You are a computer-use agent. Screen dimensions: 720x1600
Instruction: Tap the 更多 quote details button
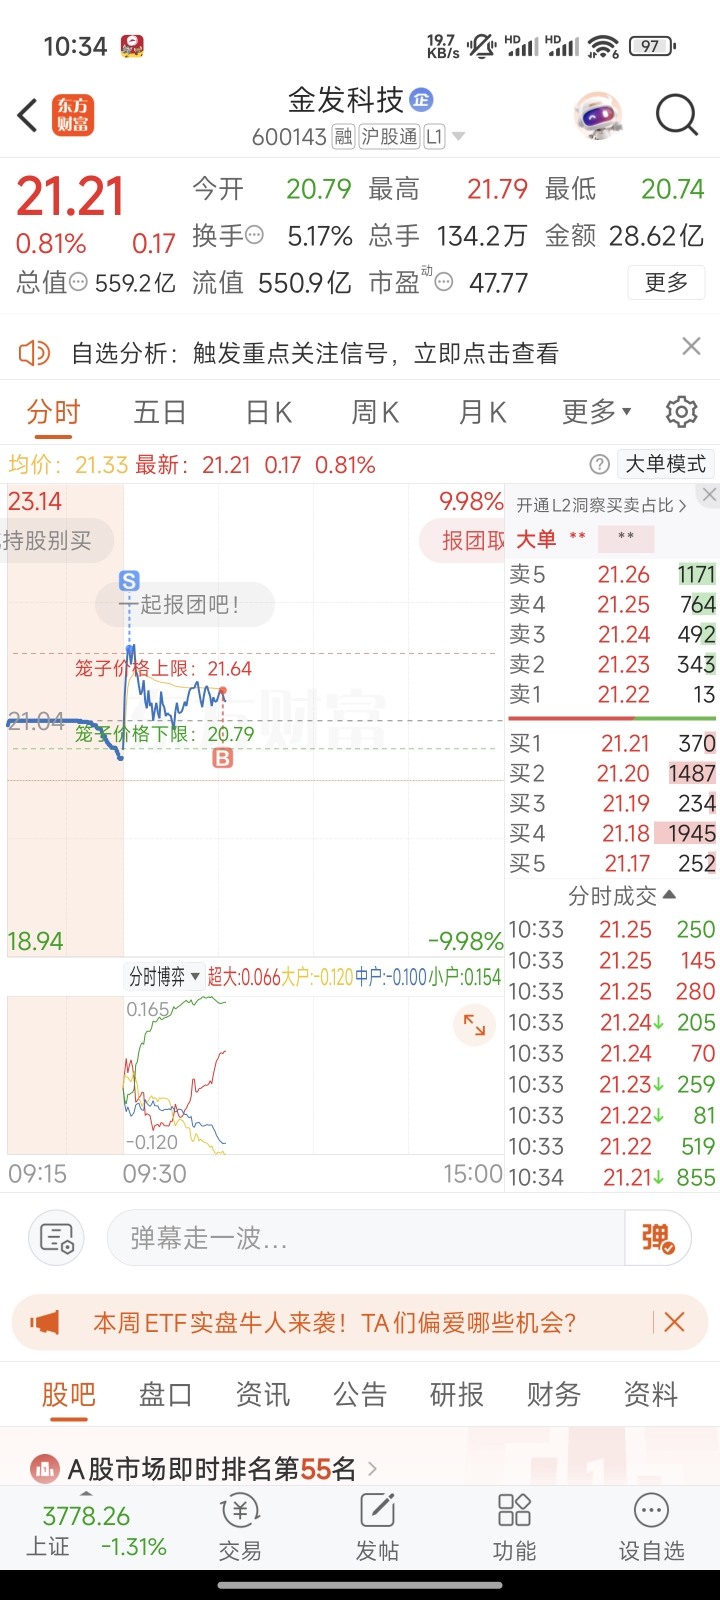tap(666, 283)
